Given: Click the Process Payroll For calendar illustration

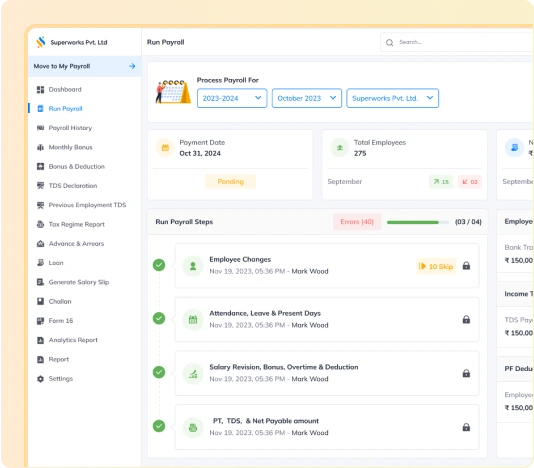Looking at the screenshot, I should click(173, 92).
